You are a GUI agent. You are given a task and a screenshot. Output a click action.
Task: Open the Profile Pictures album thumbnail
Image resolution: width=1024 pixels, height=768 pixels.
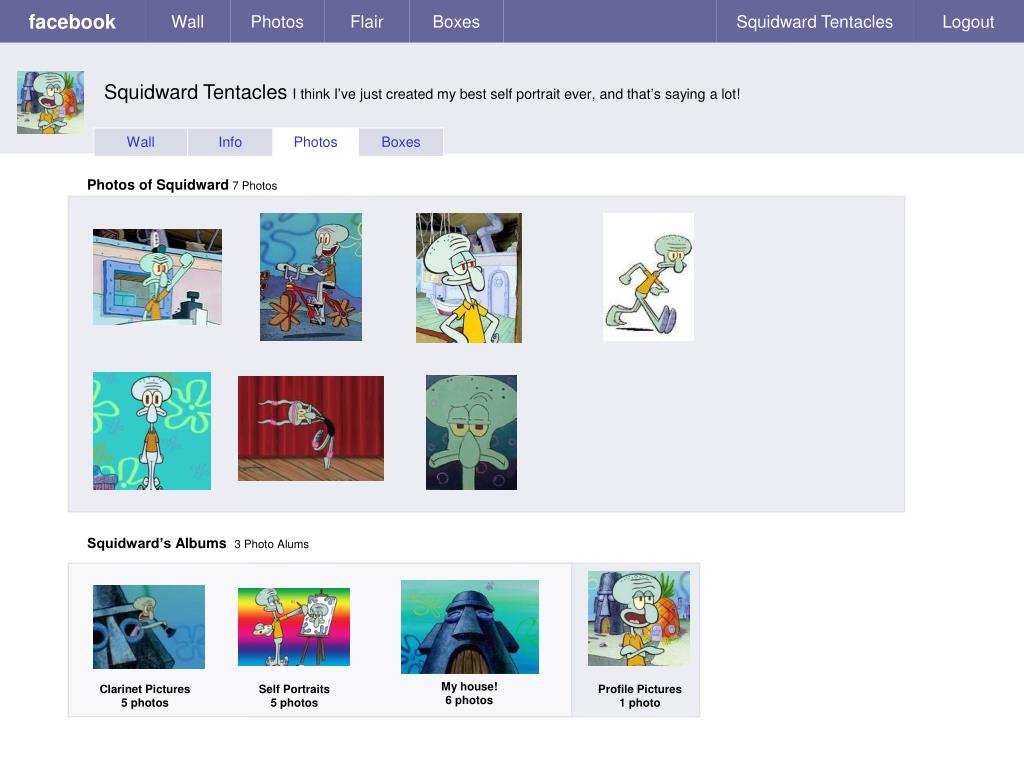(x=639, y=618)
